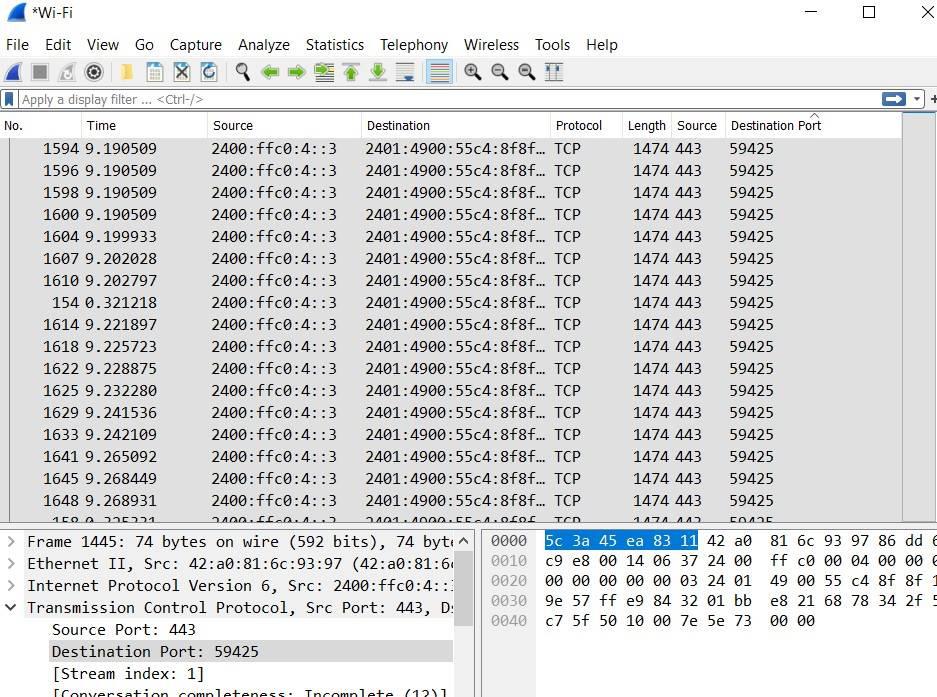The image size is (937, 697).
Task: Restart the current capture
Action: tap(67, 72)
